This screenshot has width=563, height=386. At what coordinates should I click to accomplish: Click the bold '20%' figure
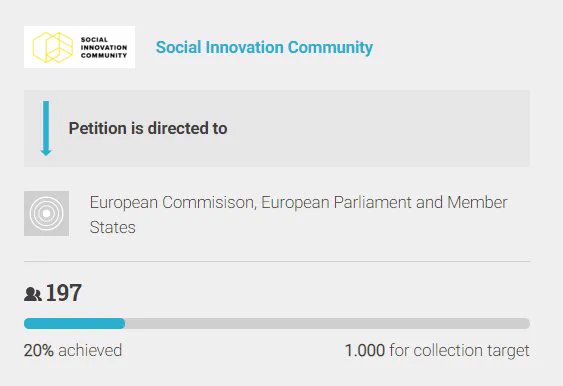pyautogui.click(x=39, y=350)
